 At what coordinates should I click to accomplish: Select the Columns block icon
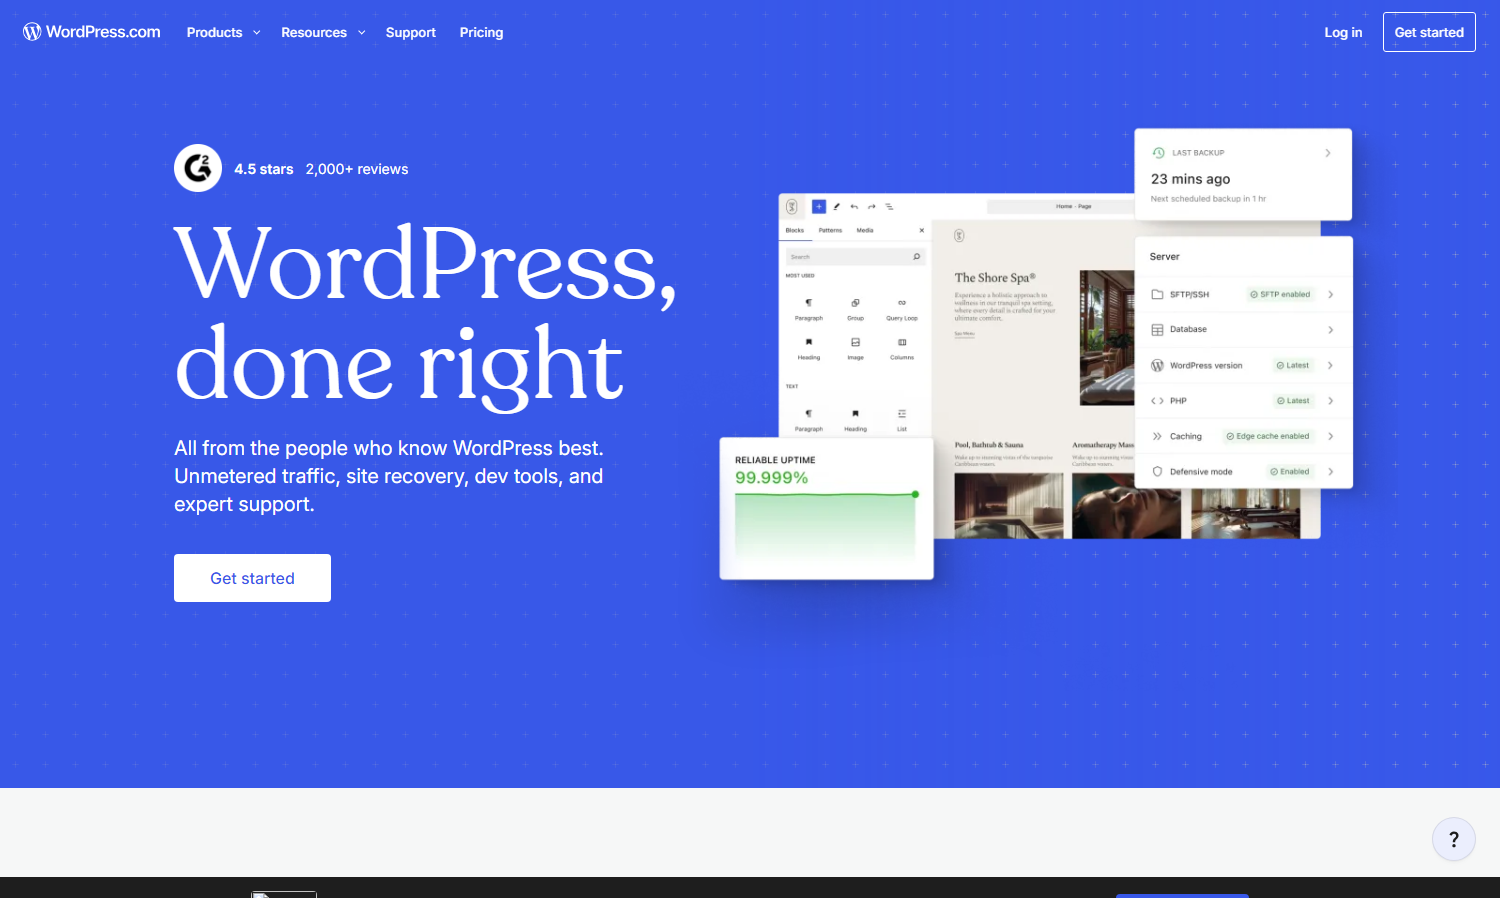pos(902,342)
